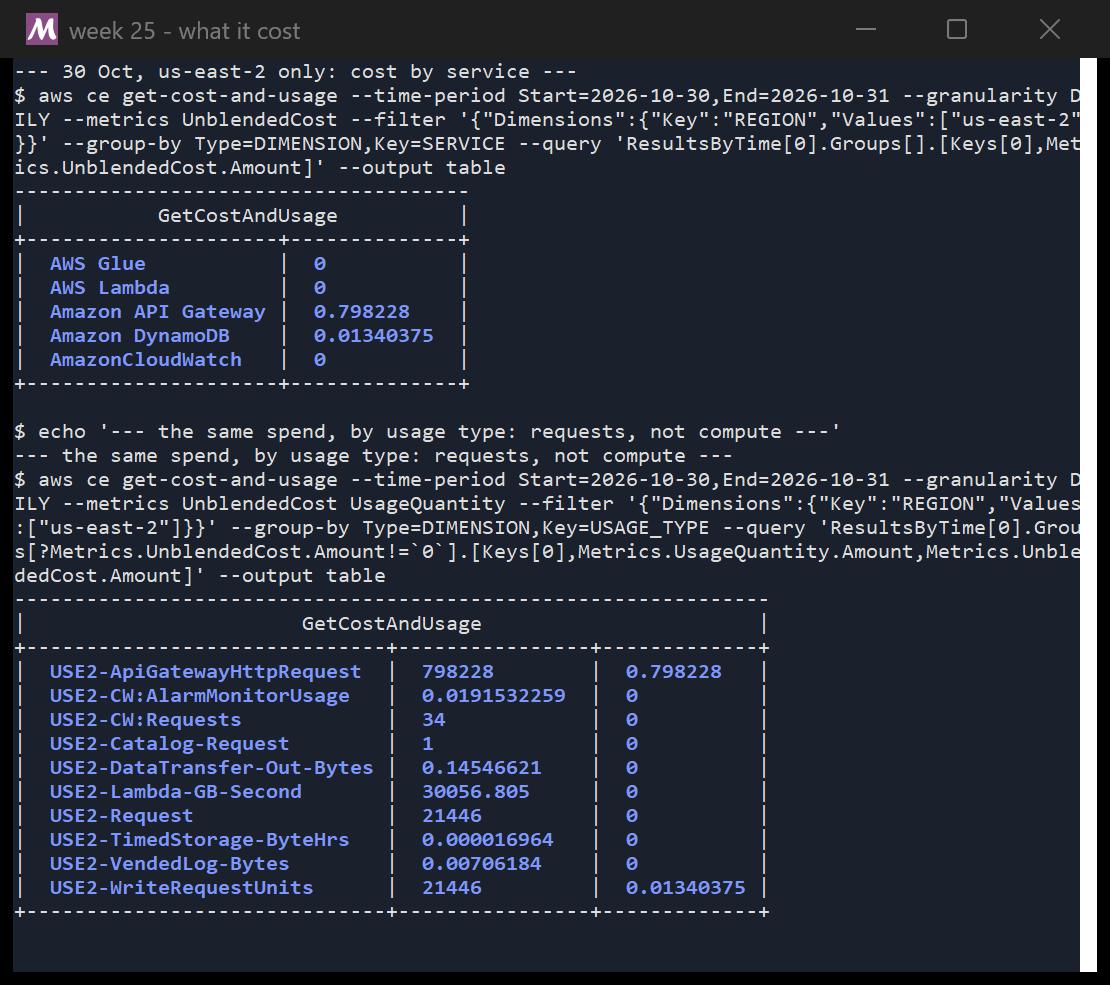This screenshot has height=985, width=1110.
Task: Click the first 'aws ce get-cost-and-usage' command
Action: tap(547, 132)
